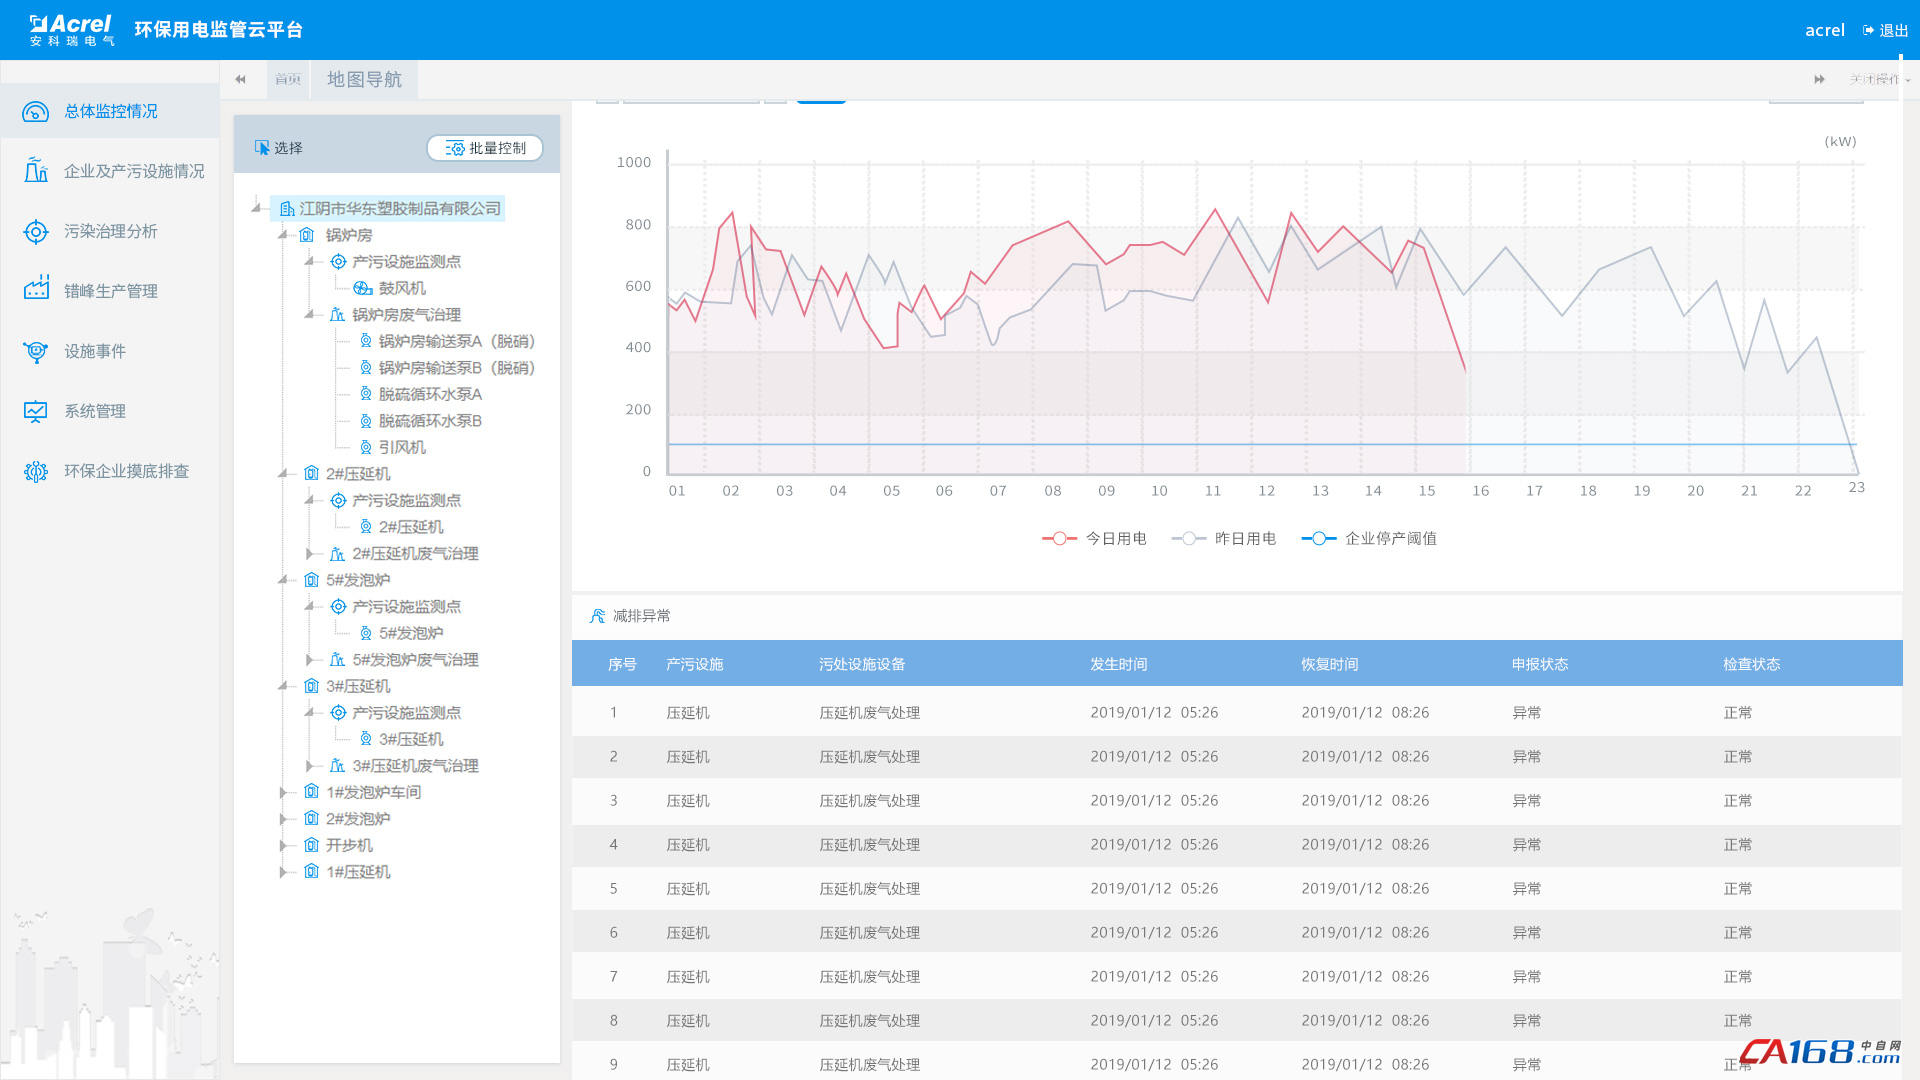Click the 污染治理分析 target icon

click(x=36, y=231)
